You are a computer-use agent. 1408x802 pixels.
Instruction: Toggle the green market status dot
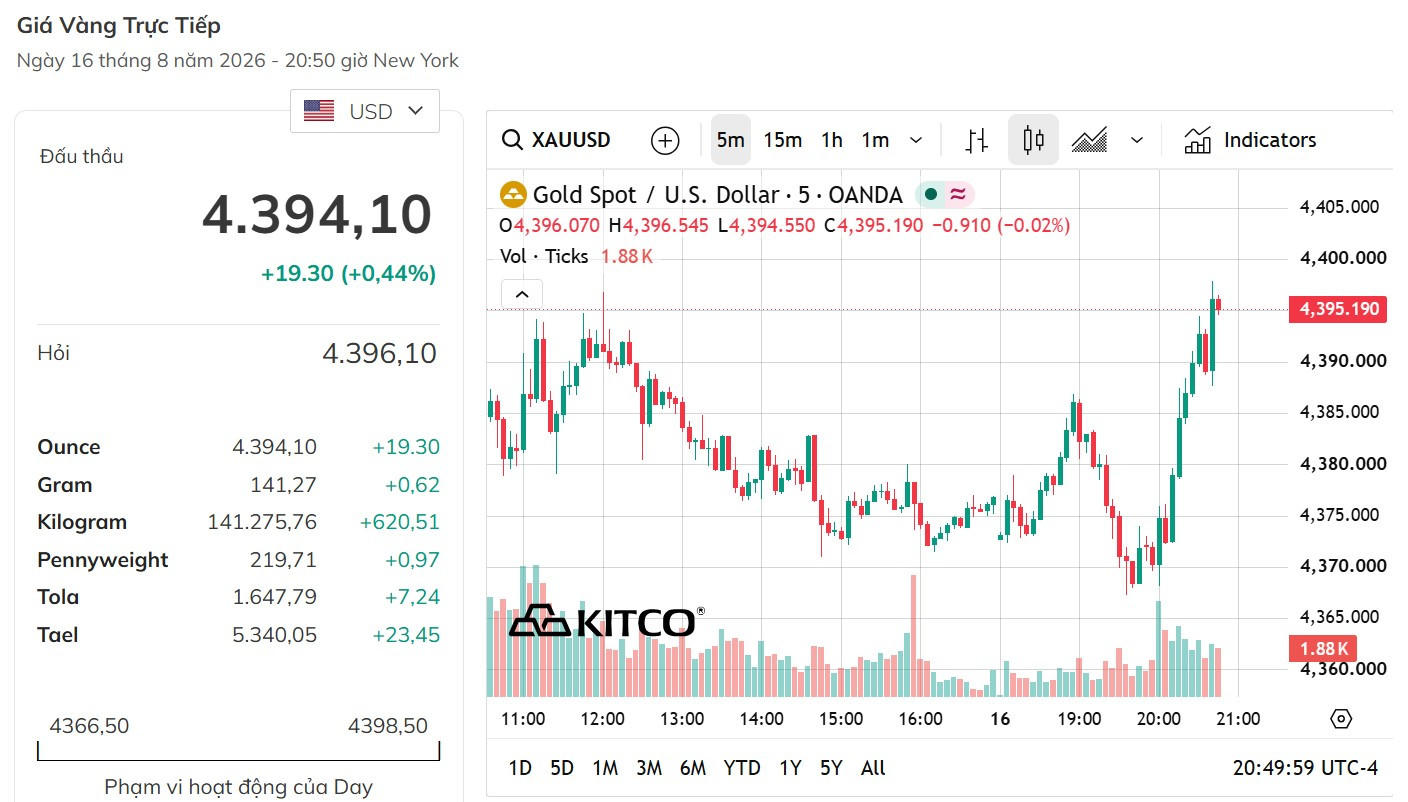click(x=931, y=194)
